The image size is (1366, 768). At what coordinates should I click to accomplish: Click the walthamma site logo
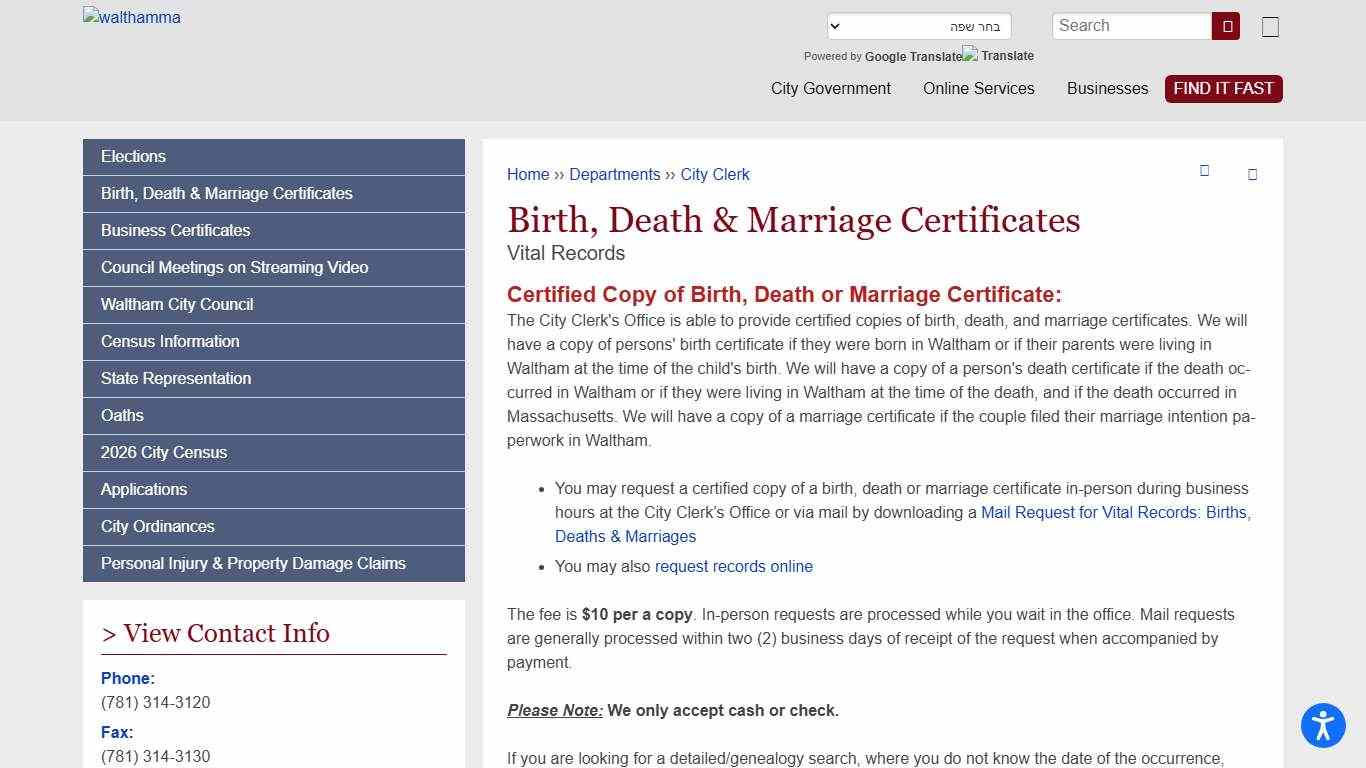(131, 17)
